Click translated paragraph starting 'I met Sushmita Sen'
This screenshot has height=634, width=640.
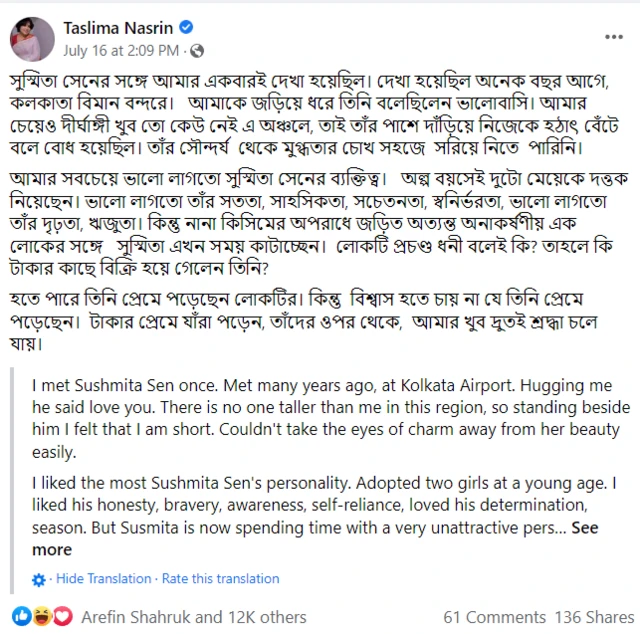pyautogui.click(x=330, y=418)
